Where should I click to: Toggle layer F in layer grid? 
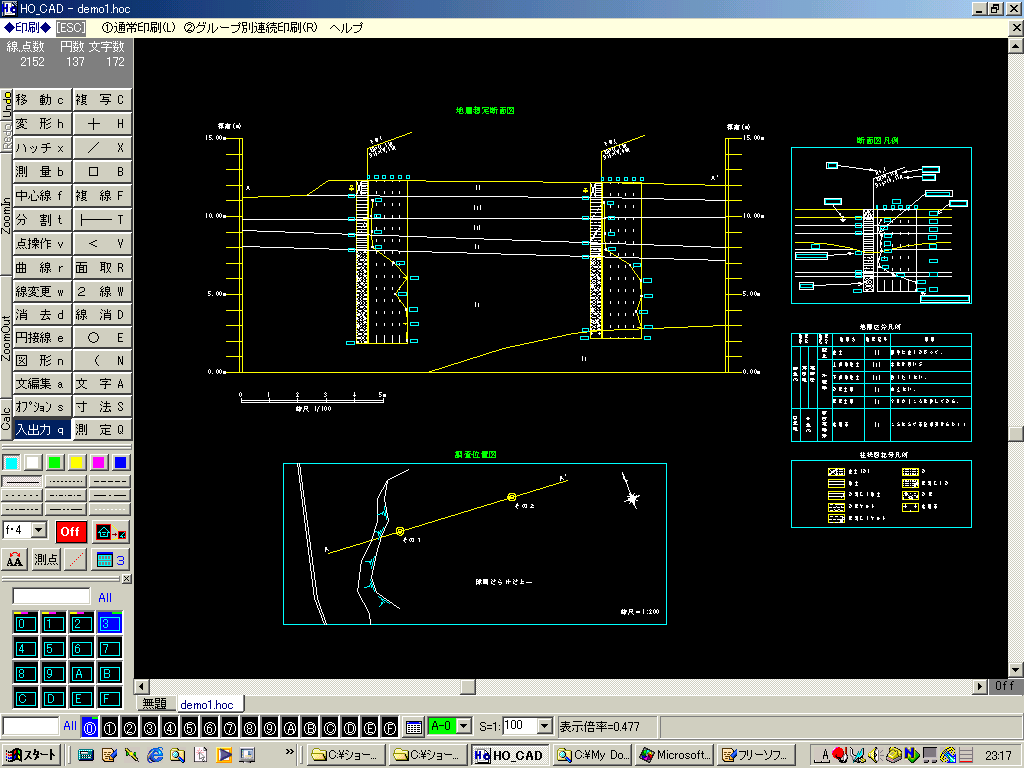[109, 699]
